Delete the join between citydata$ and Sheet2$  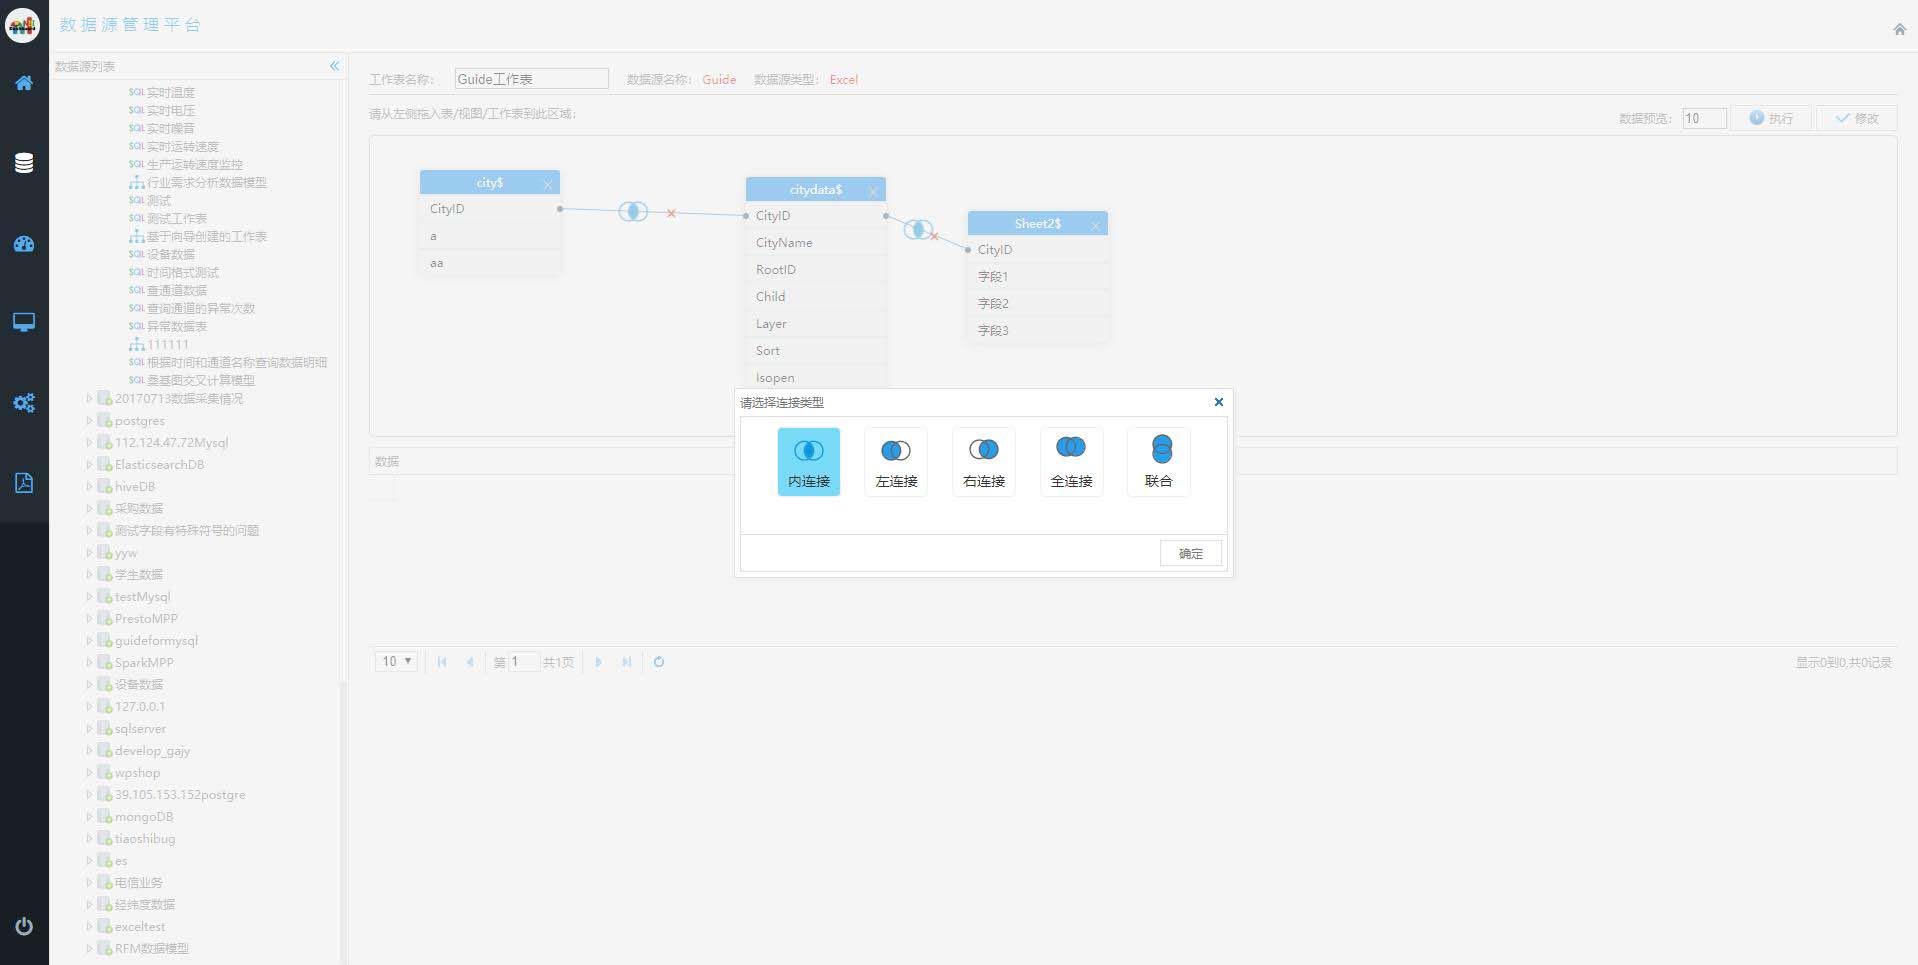tap(934, 237)
